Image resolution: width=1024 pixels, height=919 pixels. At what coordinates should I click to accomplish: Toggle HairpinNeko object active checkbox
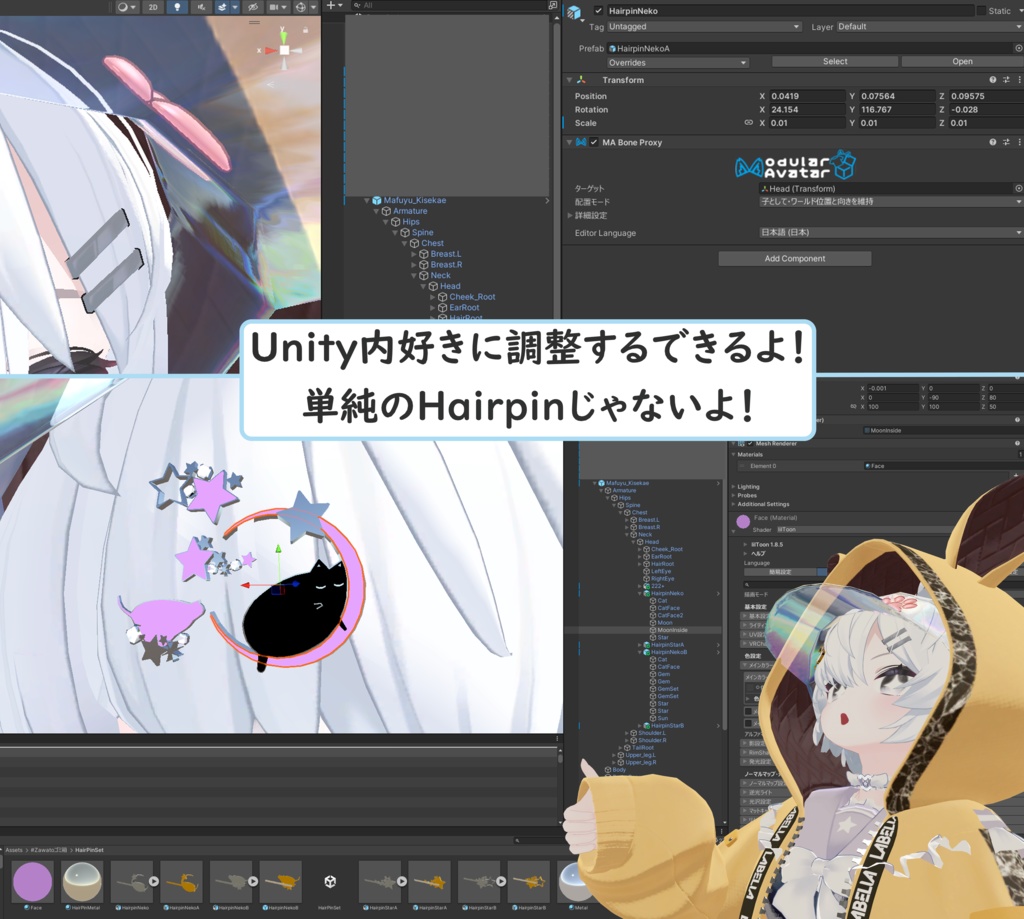click(598, 10)
